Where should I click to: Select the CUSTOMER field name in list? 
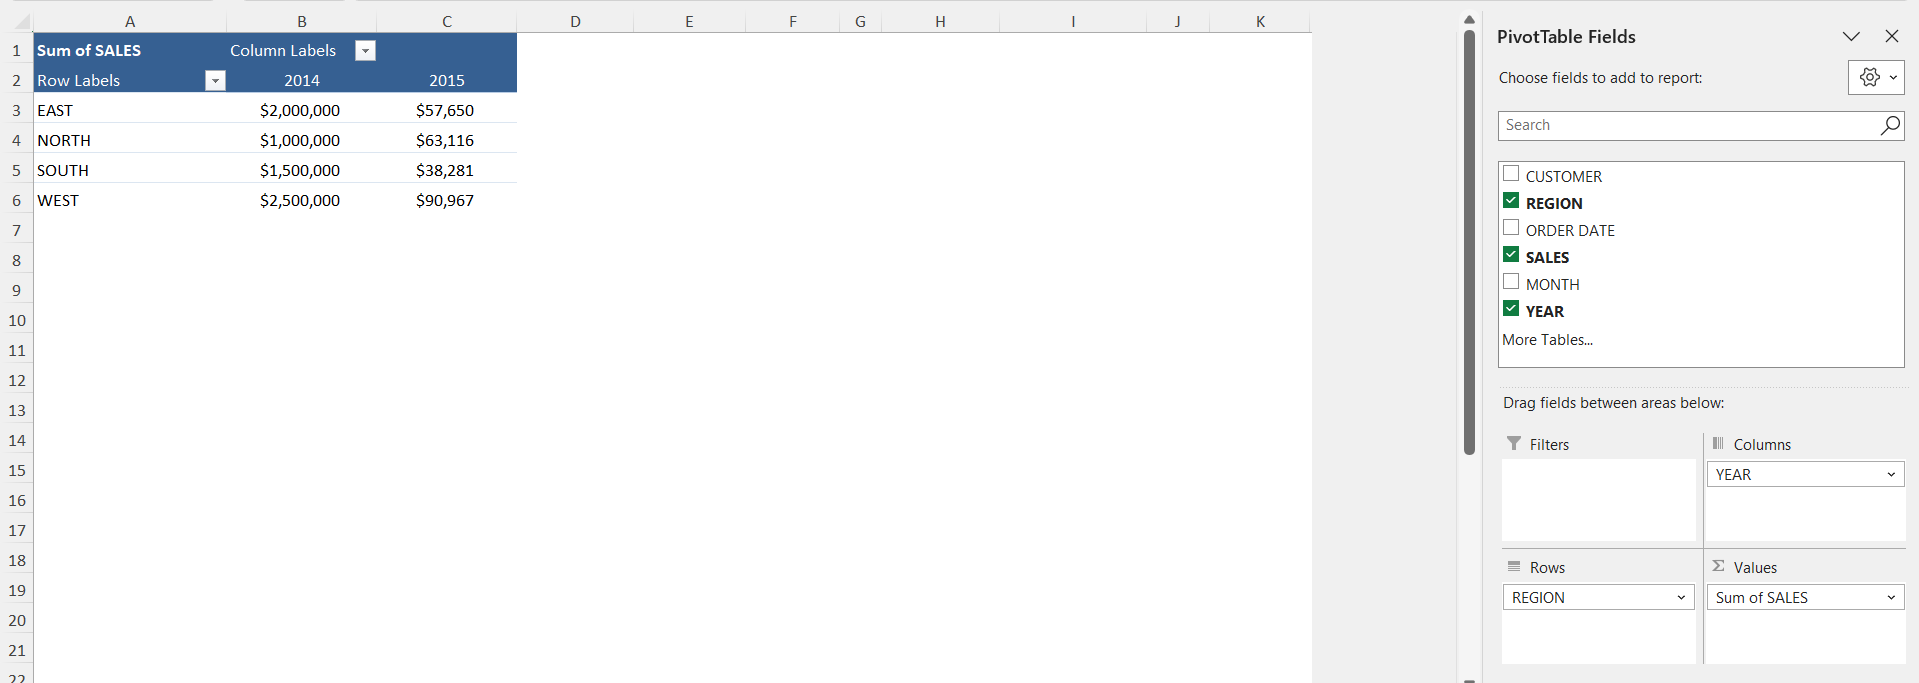coord(1564,176)
